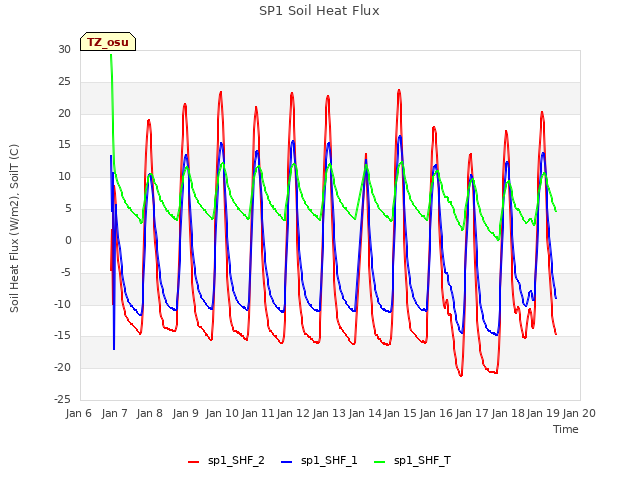Viewport: 640px width, 480px height.
Task: Click the y-axis value -15
Action: [63, 336]
